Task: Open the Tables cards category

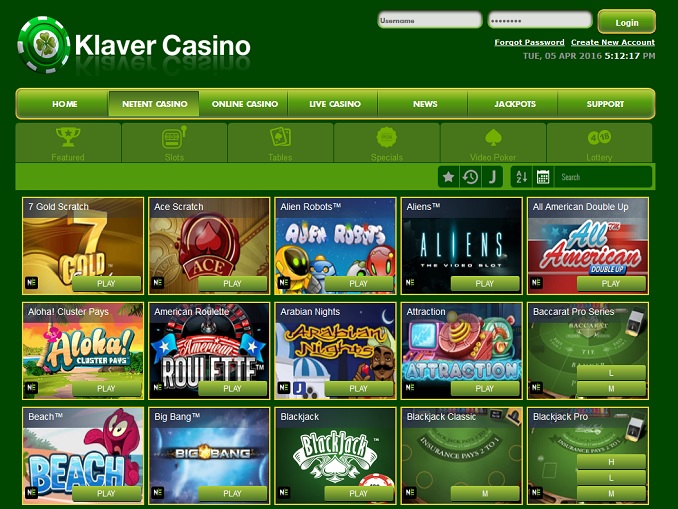Action: tap(280, 143)
